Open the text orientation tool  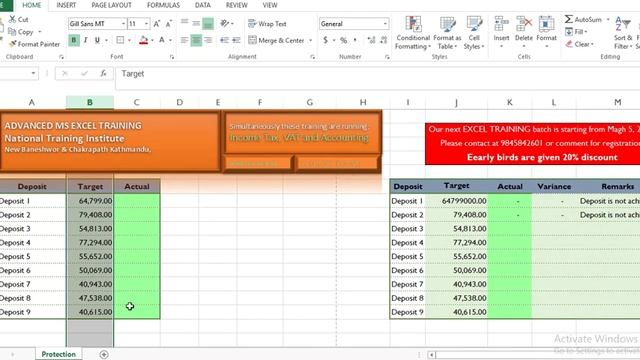pos(224,23)
